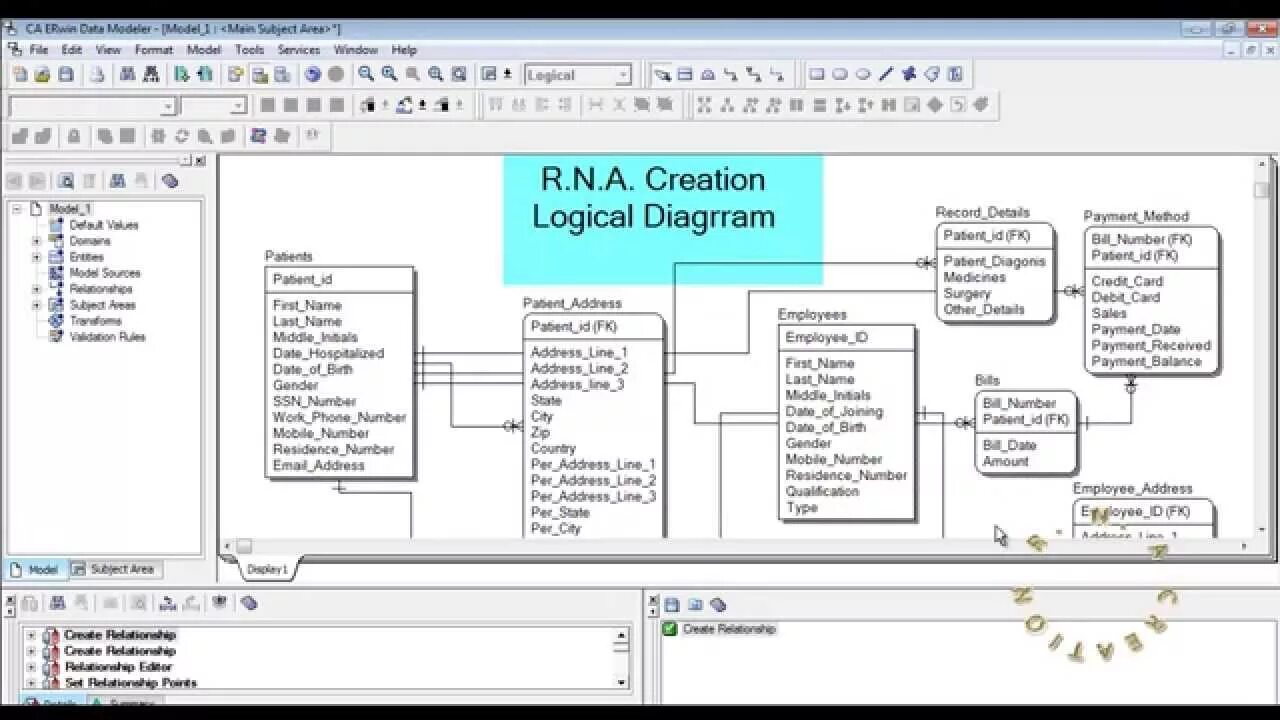1280x720 pixels.
Task: Click the action log scroll down arrow
Action: tap(622, 682)
